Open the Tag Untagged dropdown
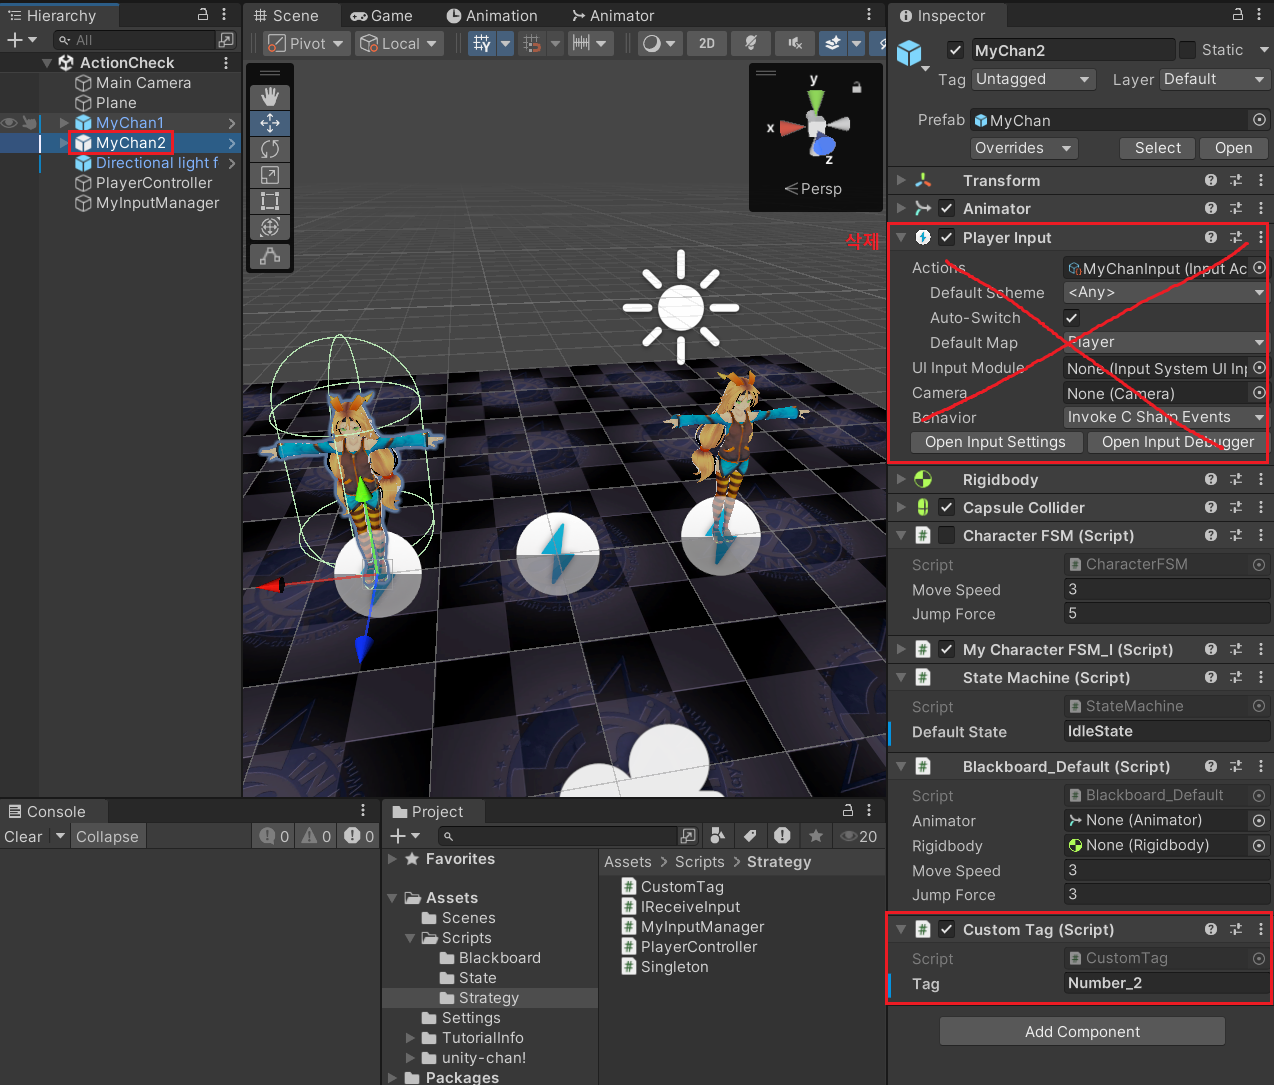 (x=1033, y=79)
